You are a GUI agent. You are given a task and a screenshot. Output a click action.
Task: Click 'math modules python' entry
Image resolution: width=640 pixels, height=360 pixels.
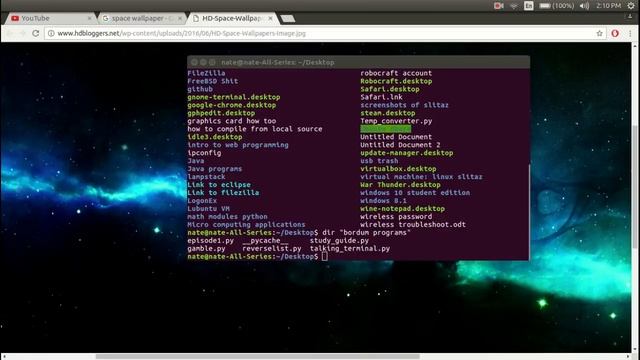point(227,216)
